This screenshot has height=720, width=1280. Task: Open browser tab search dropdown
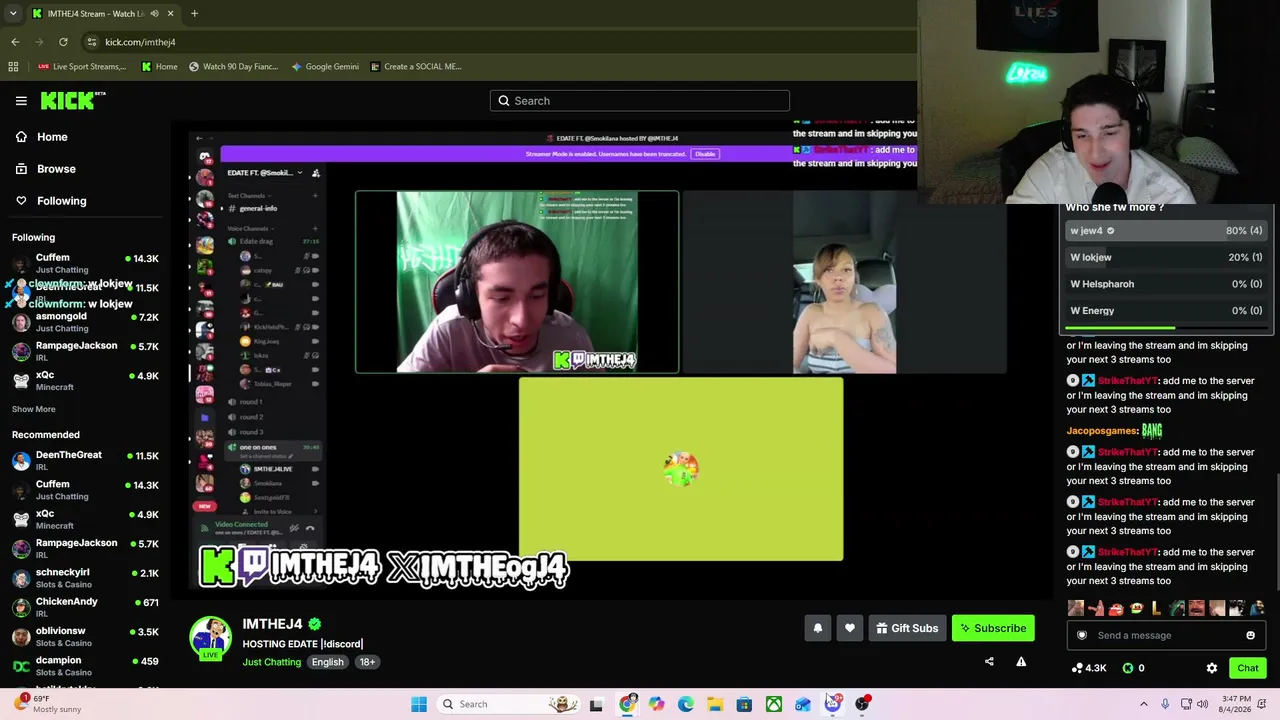click(x=15, y=14)
